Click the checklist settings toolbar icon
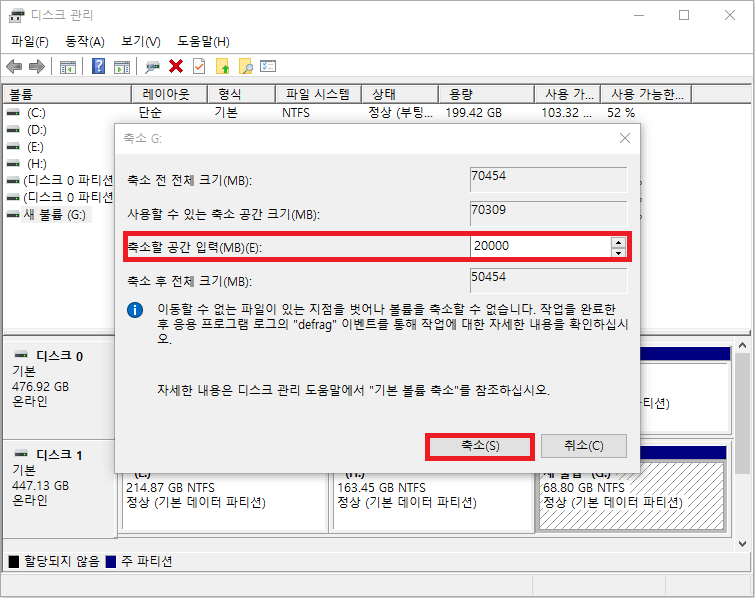Image resolution: width=755 pixels, height=598 pixels. tap(268, 66)
